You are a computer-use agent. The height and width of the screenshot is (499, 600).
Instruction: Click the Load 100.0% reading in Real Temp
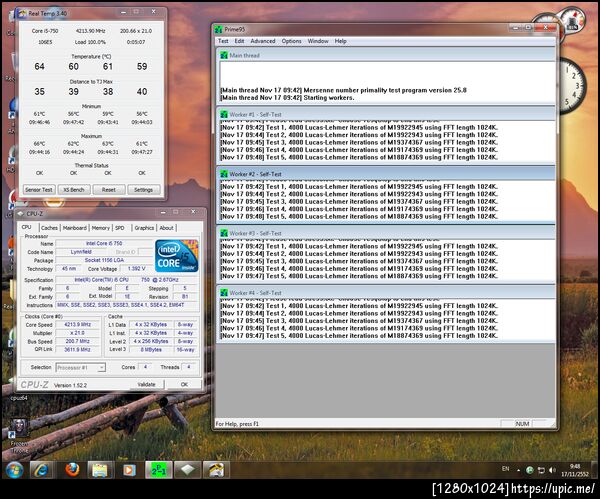coord(90,42)
